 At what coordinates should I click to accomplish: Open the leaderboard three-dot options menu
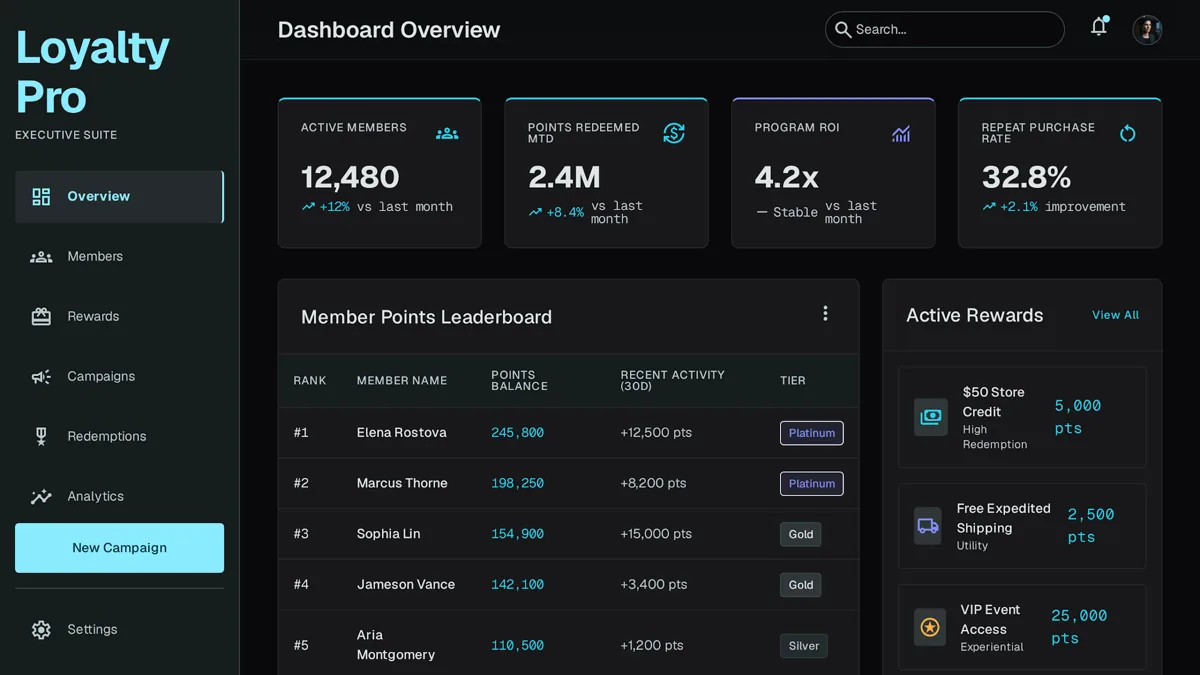point(825,314)
